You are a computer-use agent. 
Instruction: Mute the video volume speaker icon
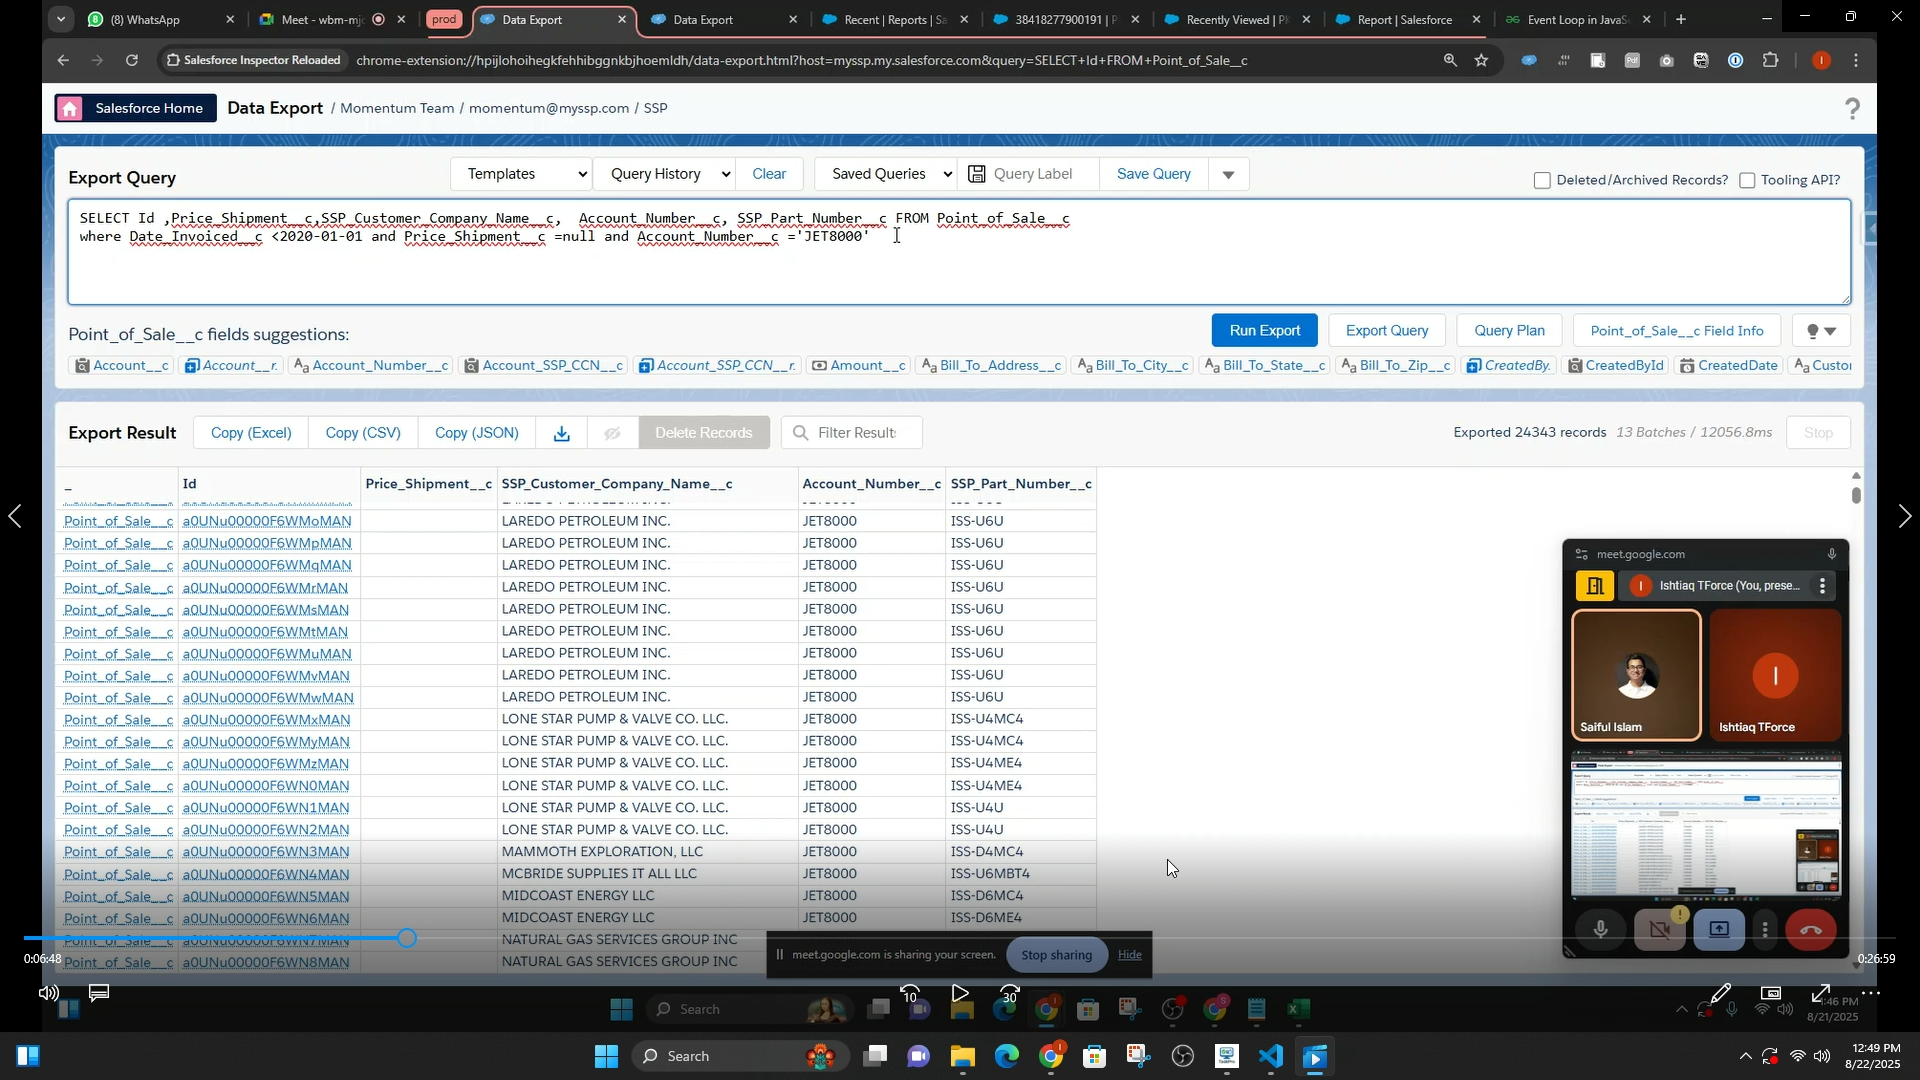pyautogui.click(x=47, y=993)
